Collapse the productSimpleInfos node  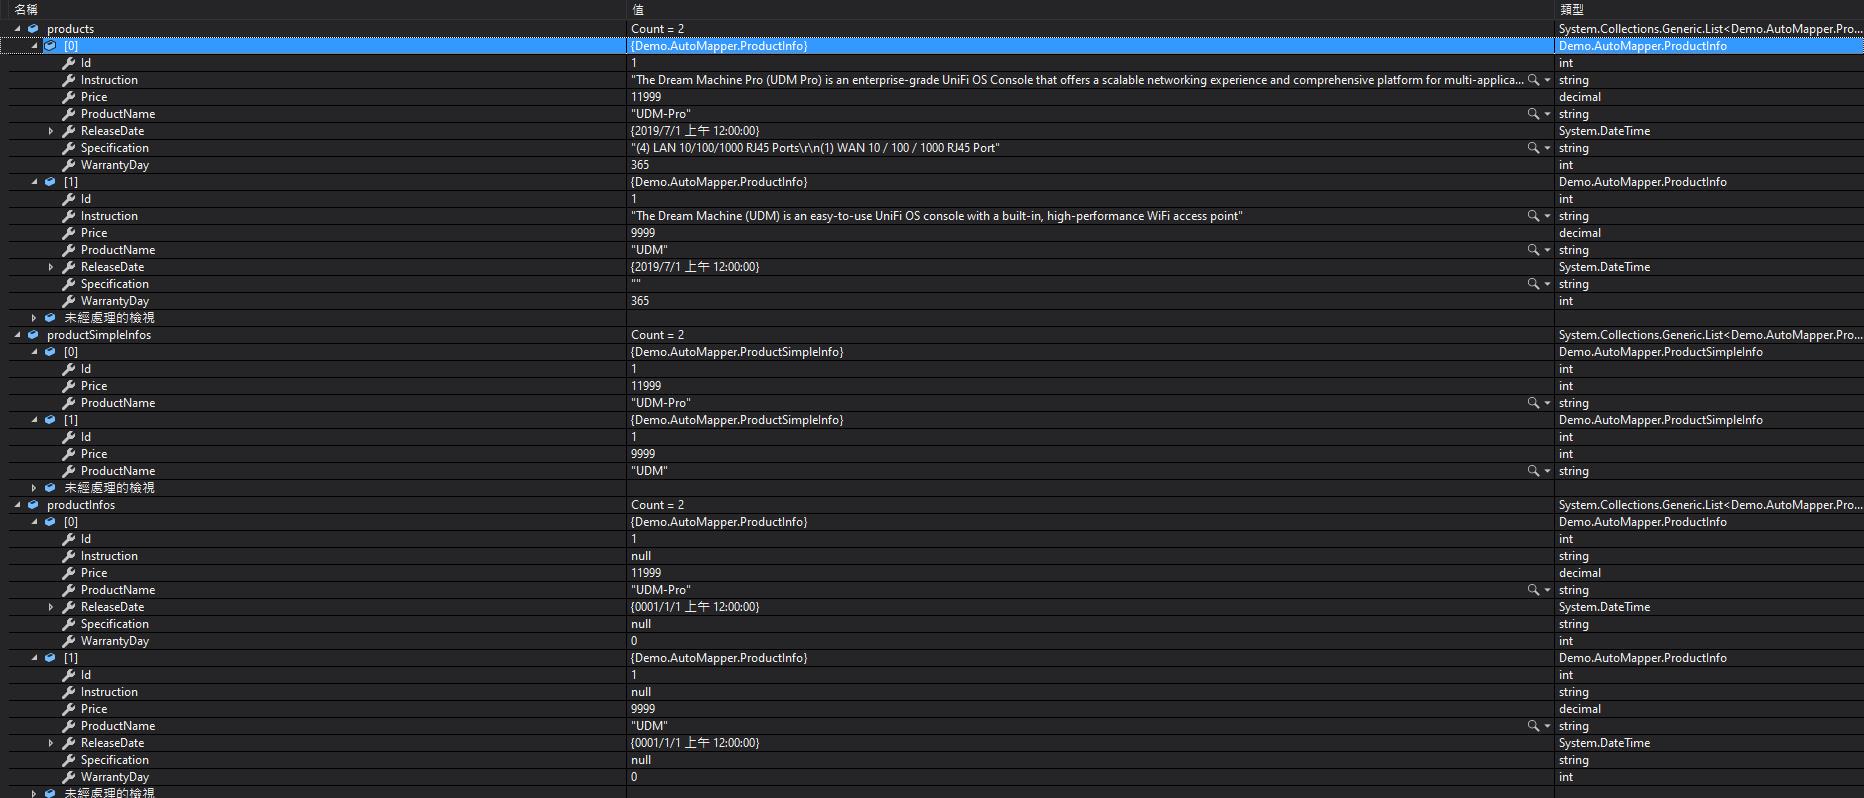pos(17,335)
